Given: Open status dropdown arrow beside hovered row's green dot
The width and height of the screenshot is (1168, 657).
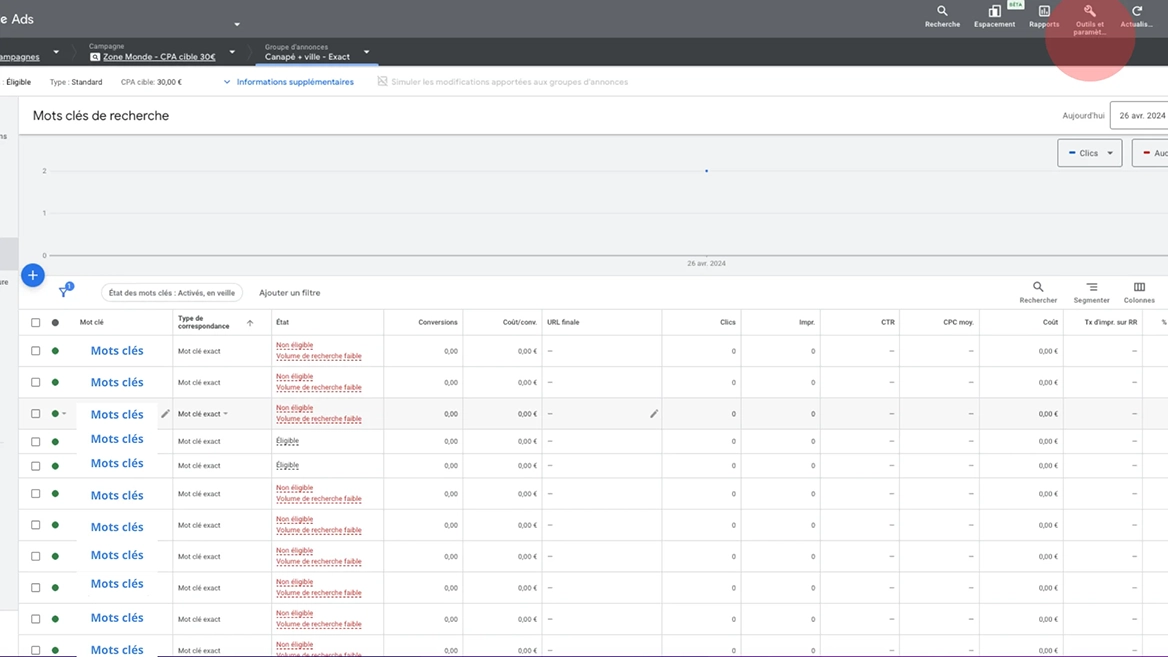Looking at the screenshot, I should tap(64, 414).
